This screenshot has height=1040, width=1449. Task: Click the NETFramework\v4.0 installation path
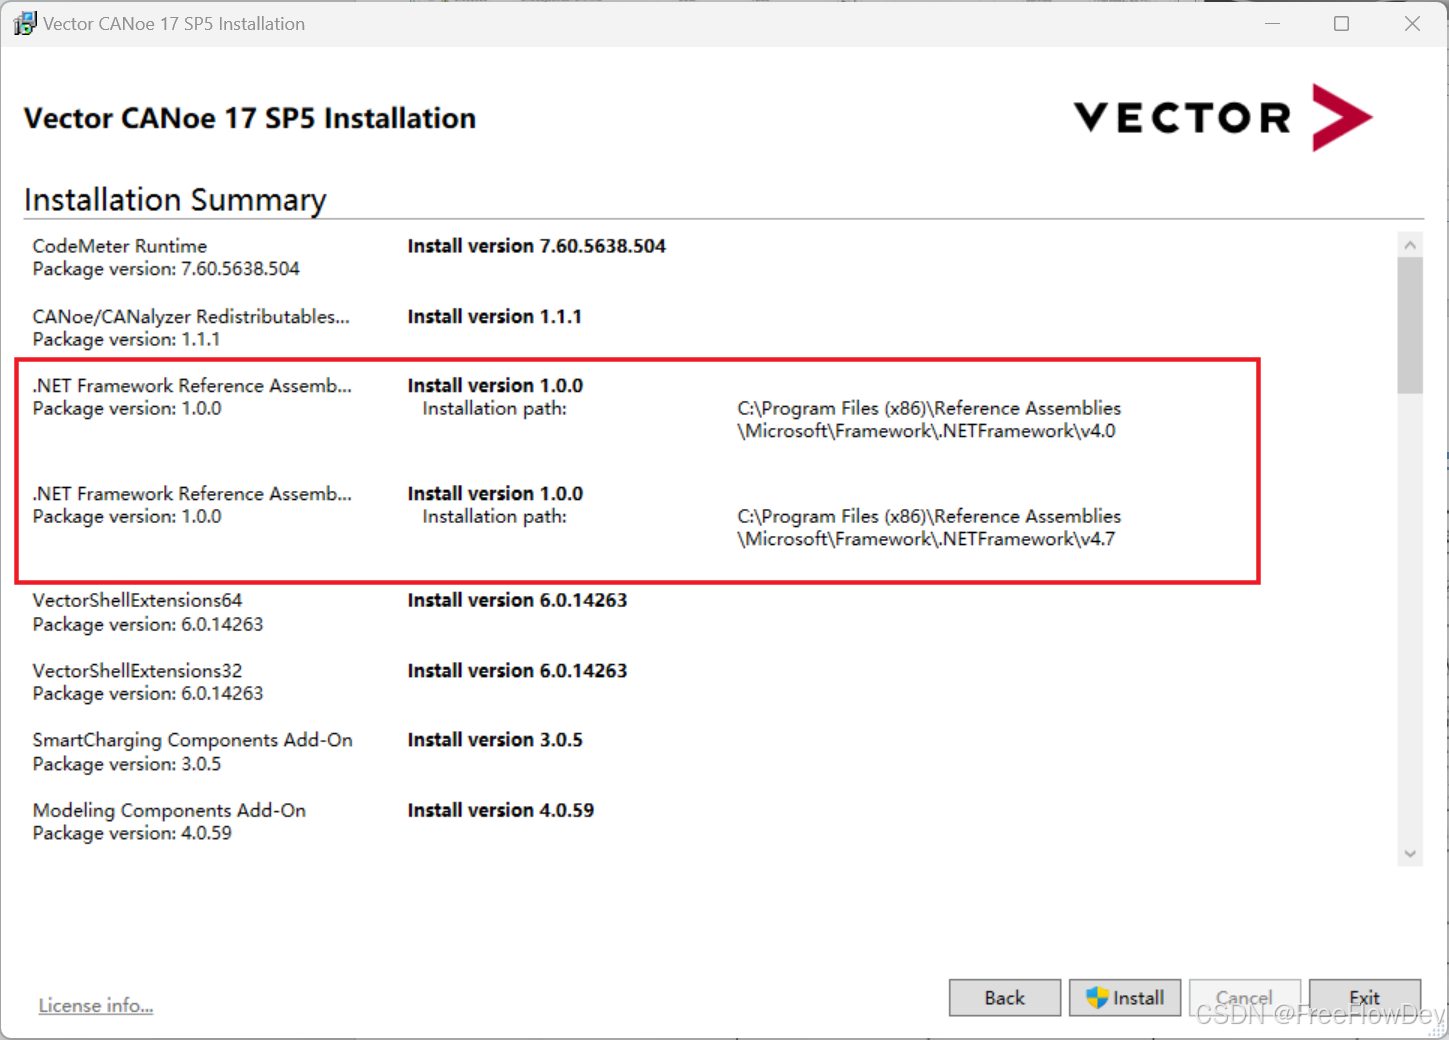[929, 420]
